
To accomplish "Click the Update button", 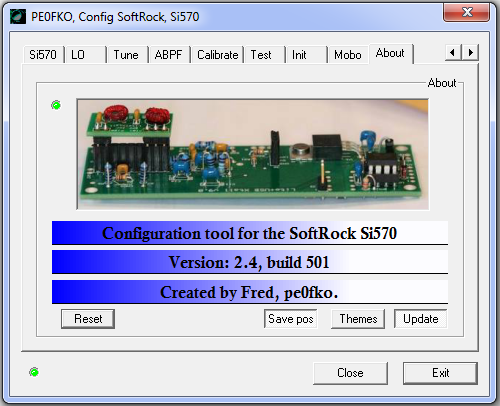I will [421, 319].
